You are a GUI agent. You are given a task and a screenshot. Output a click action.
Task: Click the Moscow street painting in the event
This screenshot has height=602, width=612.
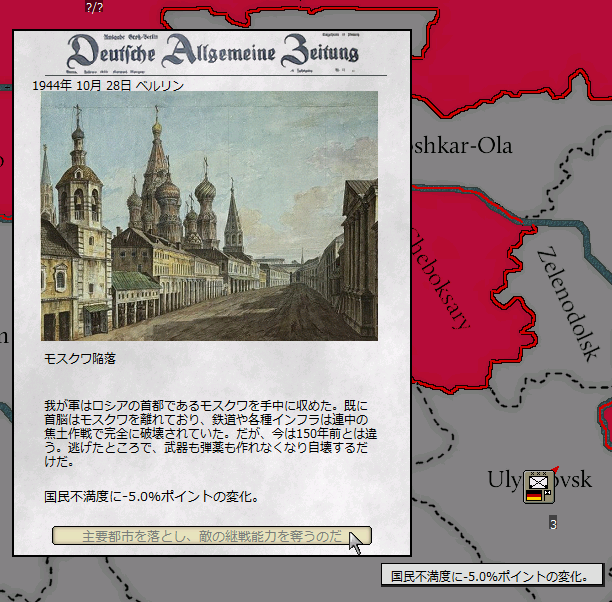[209, 216]
